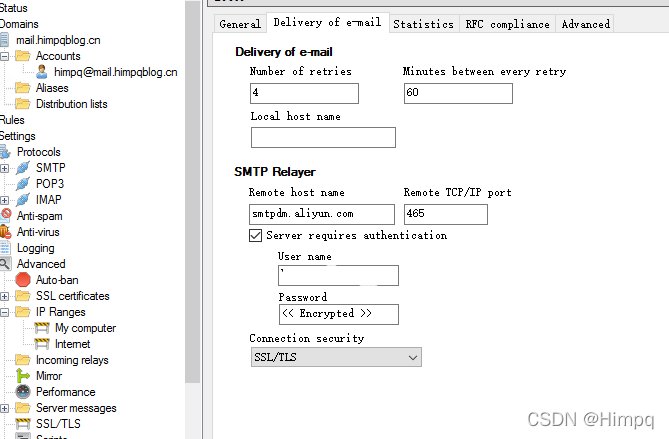Click the Internet range icon
Image resolution: width=669 pixels, height=439 pixels.
tap(42, 344)
